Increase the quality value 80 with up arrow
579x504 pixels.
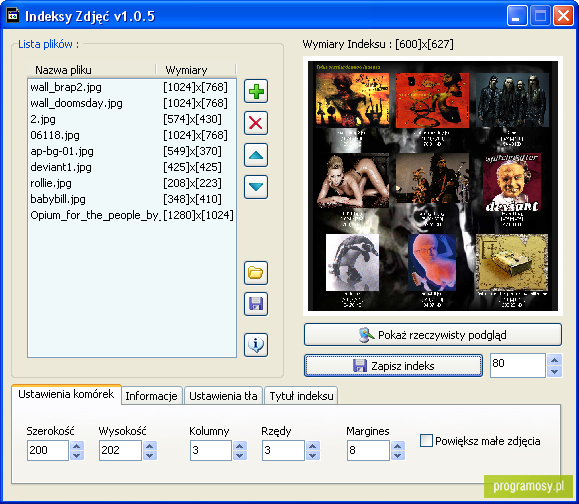[x=555, y=360]
